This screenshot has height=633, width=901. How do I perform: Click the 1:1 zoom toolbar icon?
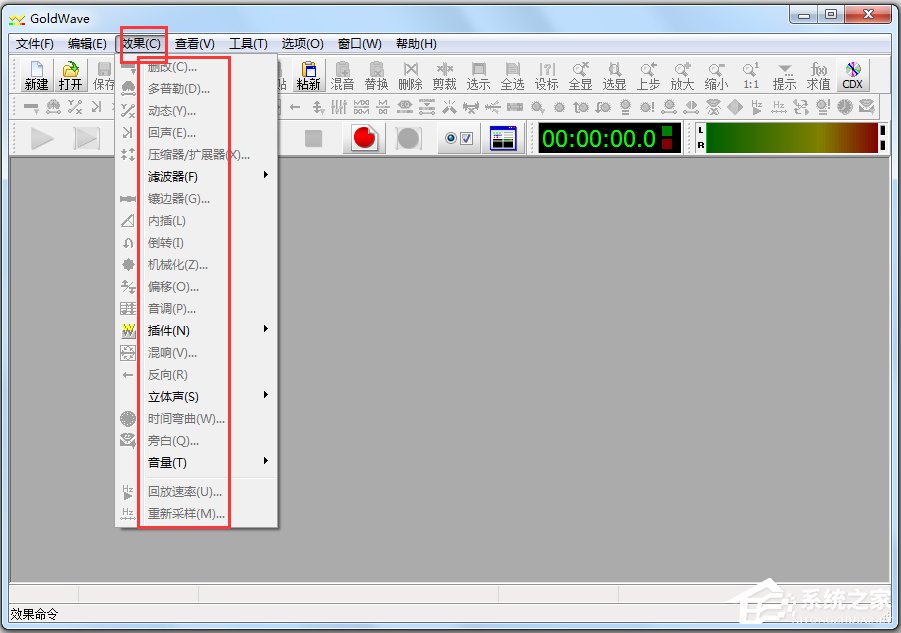(x=750, y=75)
